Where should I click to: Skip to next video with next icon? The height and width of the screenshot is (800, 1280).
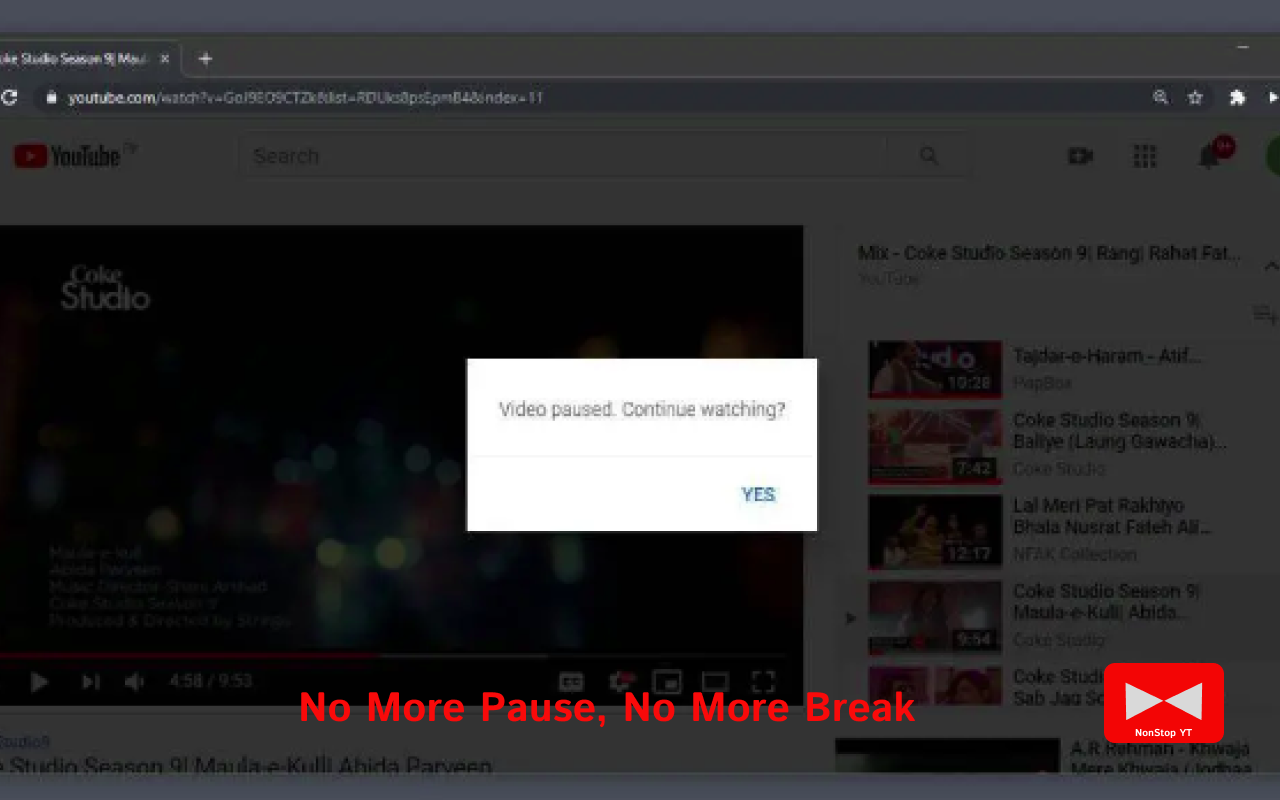(x=90, y=681)
